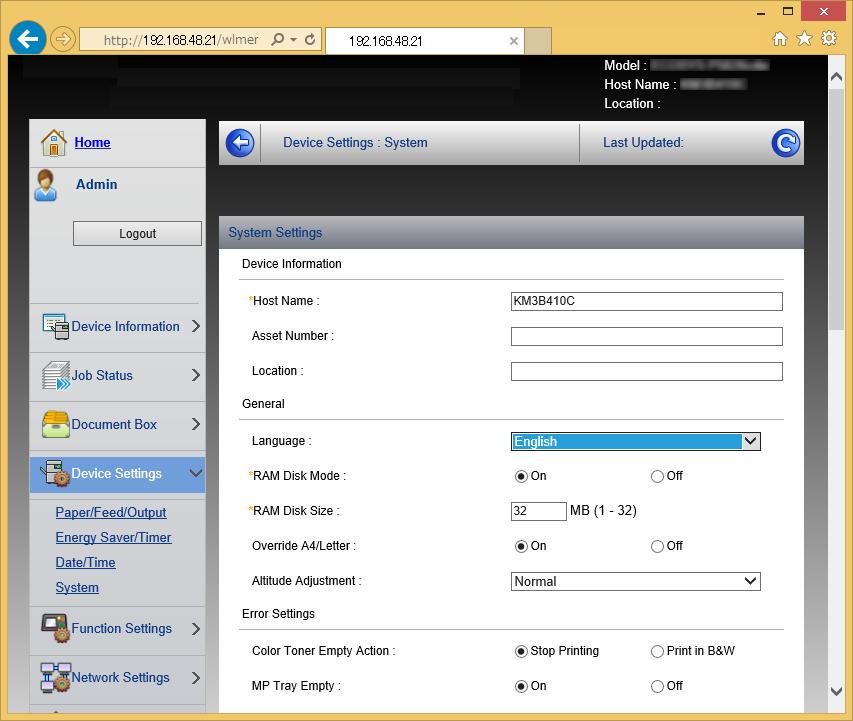853x721 pixels.
Task: Click the Job Status menu label
Action: click(102, 375)
